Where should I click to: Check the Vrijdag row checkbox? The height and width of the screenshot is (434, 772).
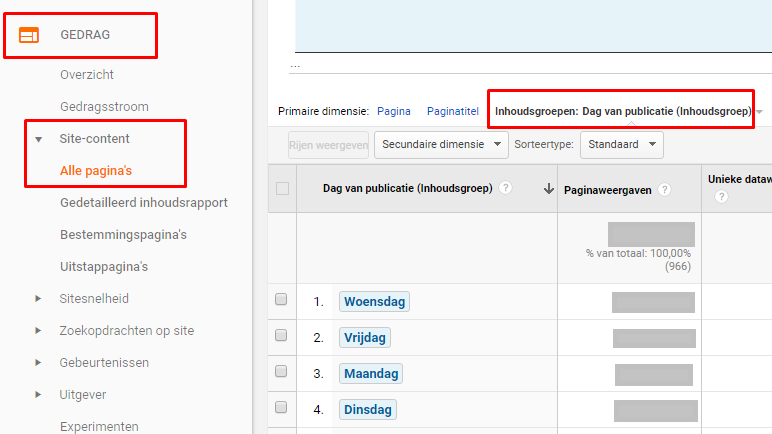coord(281,335)
